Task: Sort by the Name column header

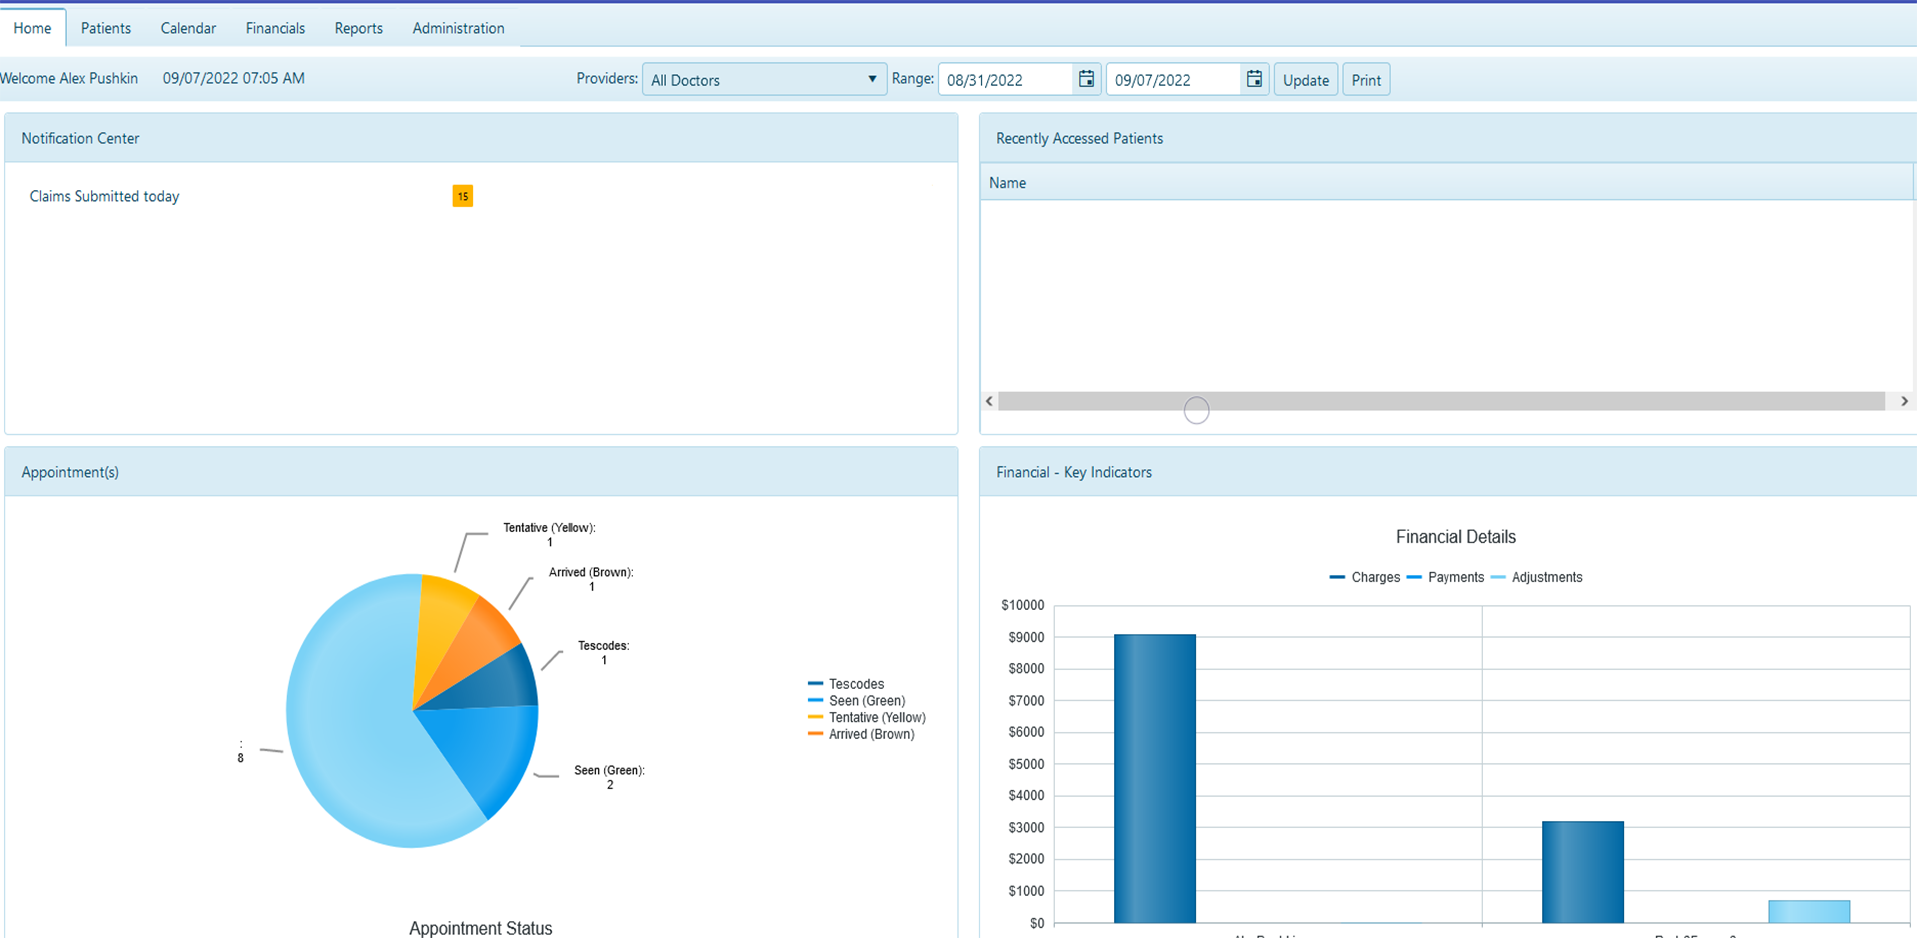Action: (1007, 183)
